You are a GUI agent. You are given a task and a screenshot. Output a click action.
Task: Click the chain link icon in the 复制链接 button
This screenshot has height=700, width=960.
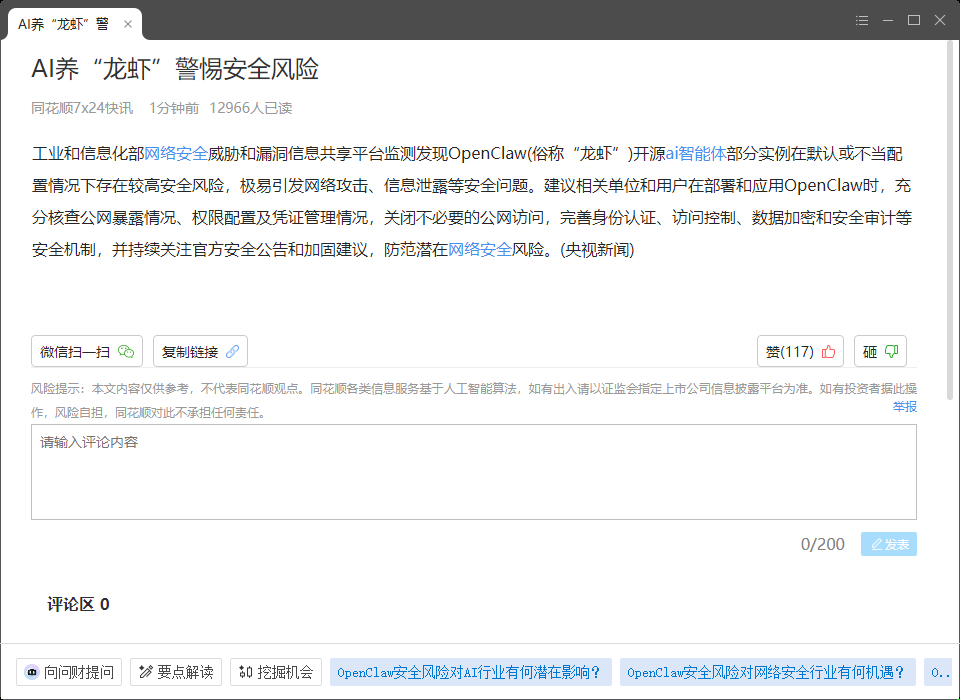[x=233, y=352]
